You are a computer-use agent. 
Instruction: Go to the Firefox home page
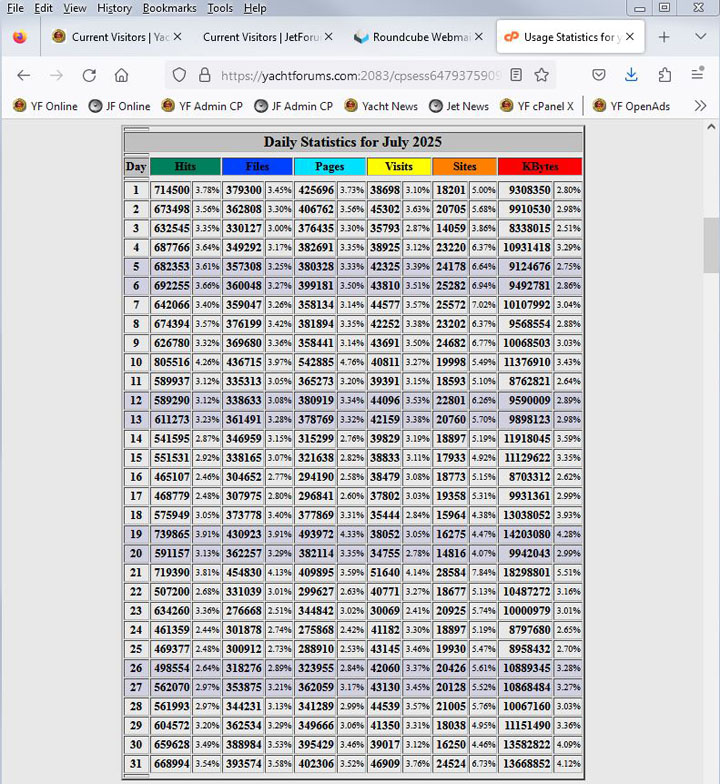[121, 75]
